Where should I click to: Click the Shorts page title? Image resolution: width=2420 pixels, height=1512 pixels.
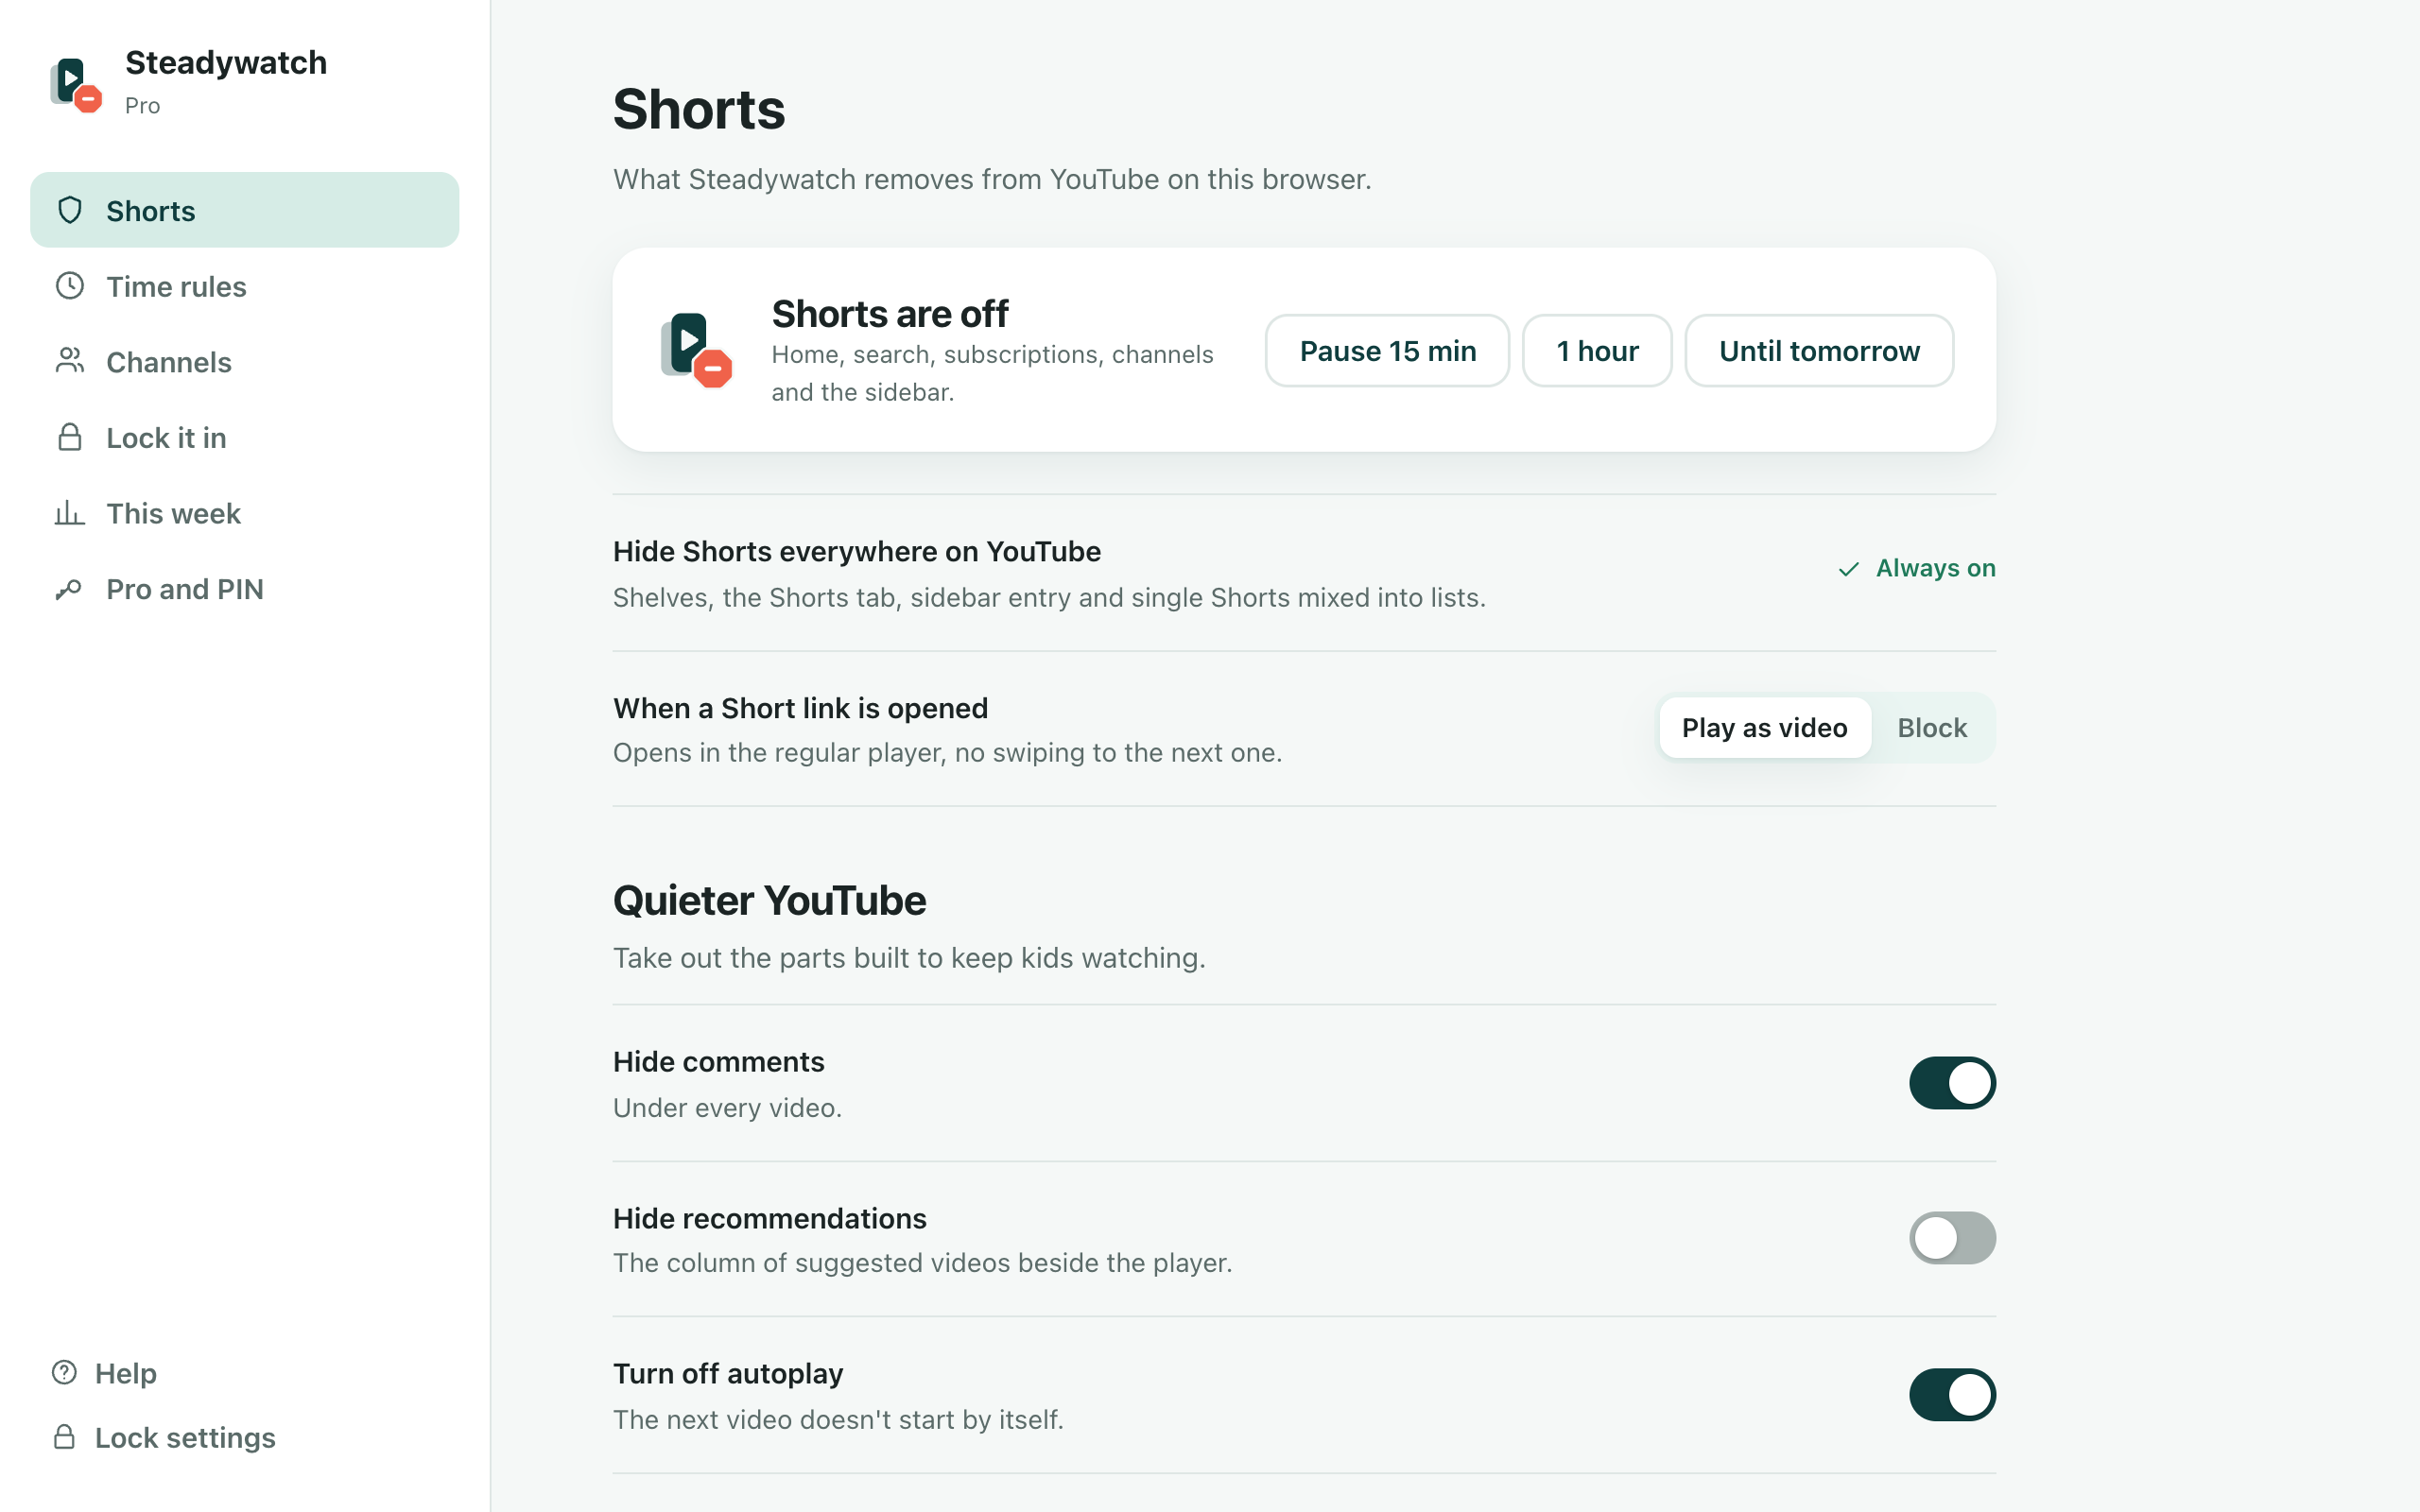pyautogui.click(x=698, y=108)
